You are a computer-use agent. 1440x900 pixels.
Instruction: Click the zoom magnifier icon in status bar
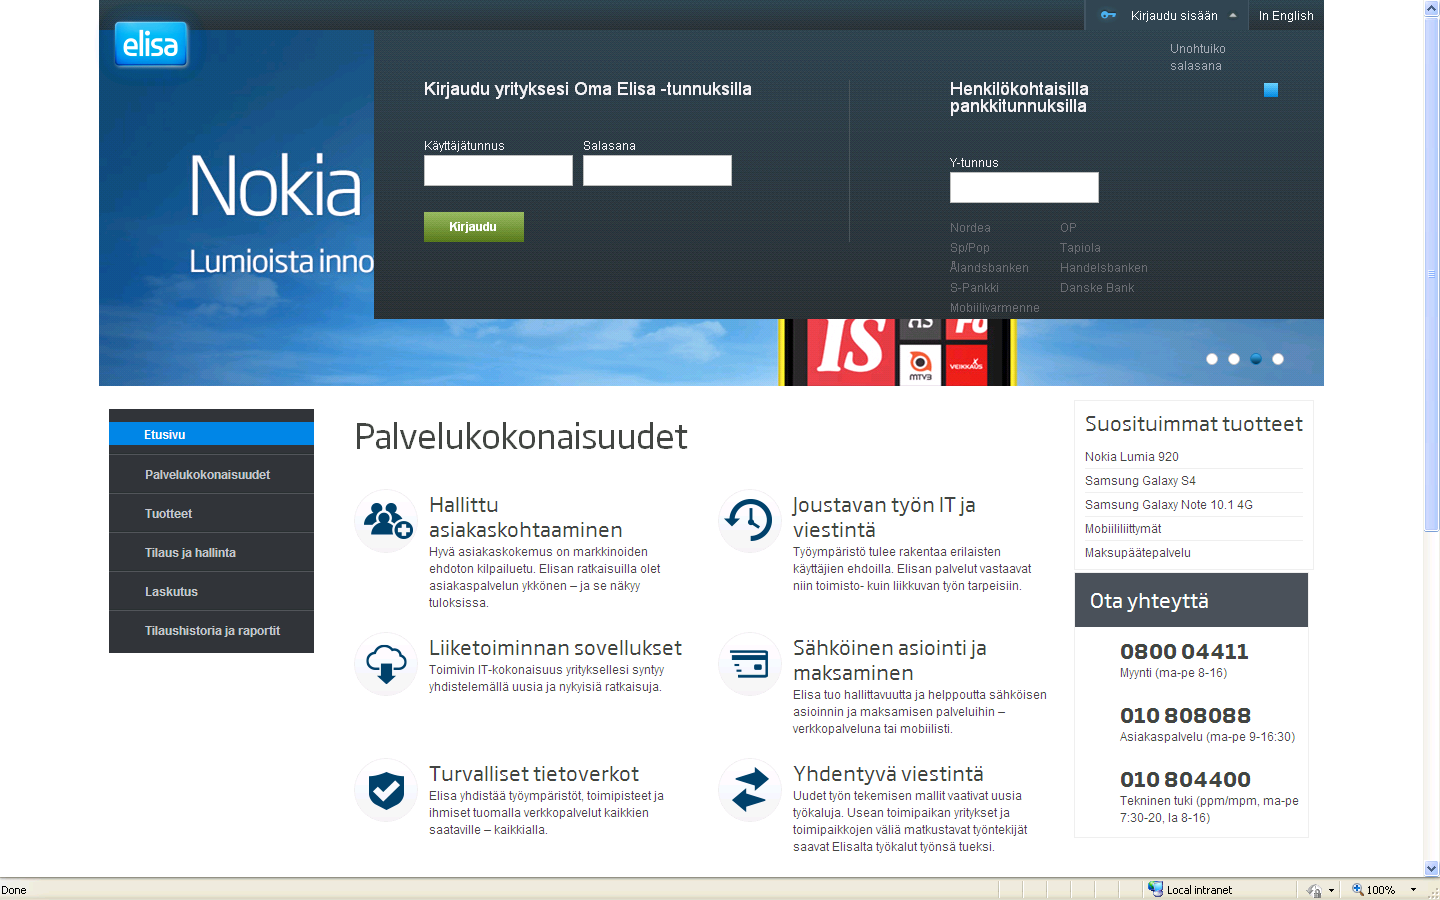1357,889
